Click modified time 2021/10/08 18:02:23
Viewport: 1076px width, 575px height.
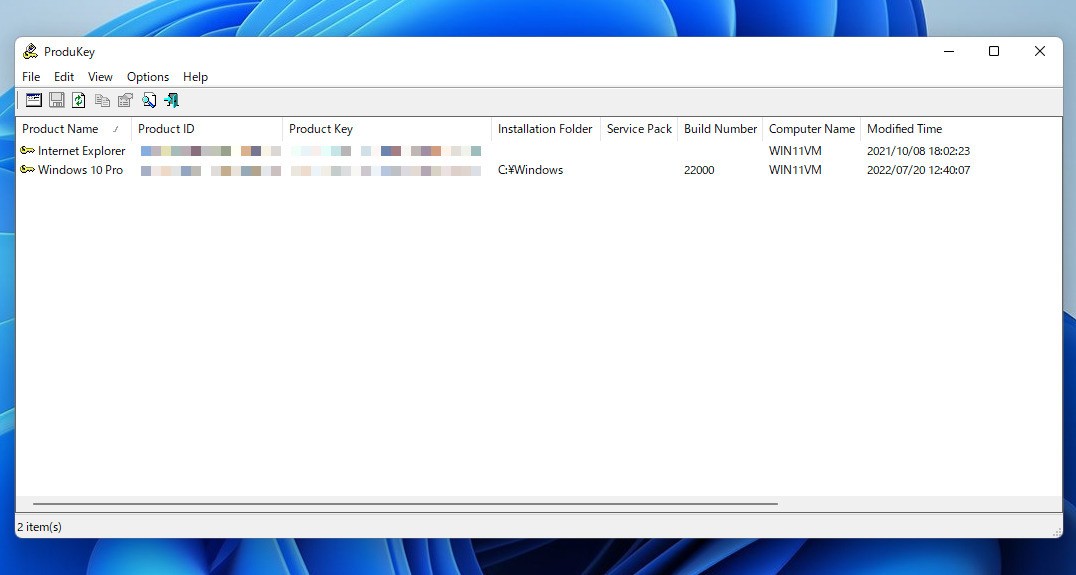pyautogui.click(x=918, y=150)
